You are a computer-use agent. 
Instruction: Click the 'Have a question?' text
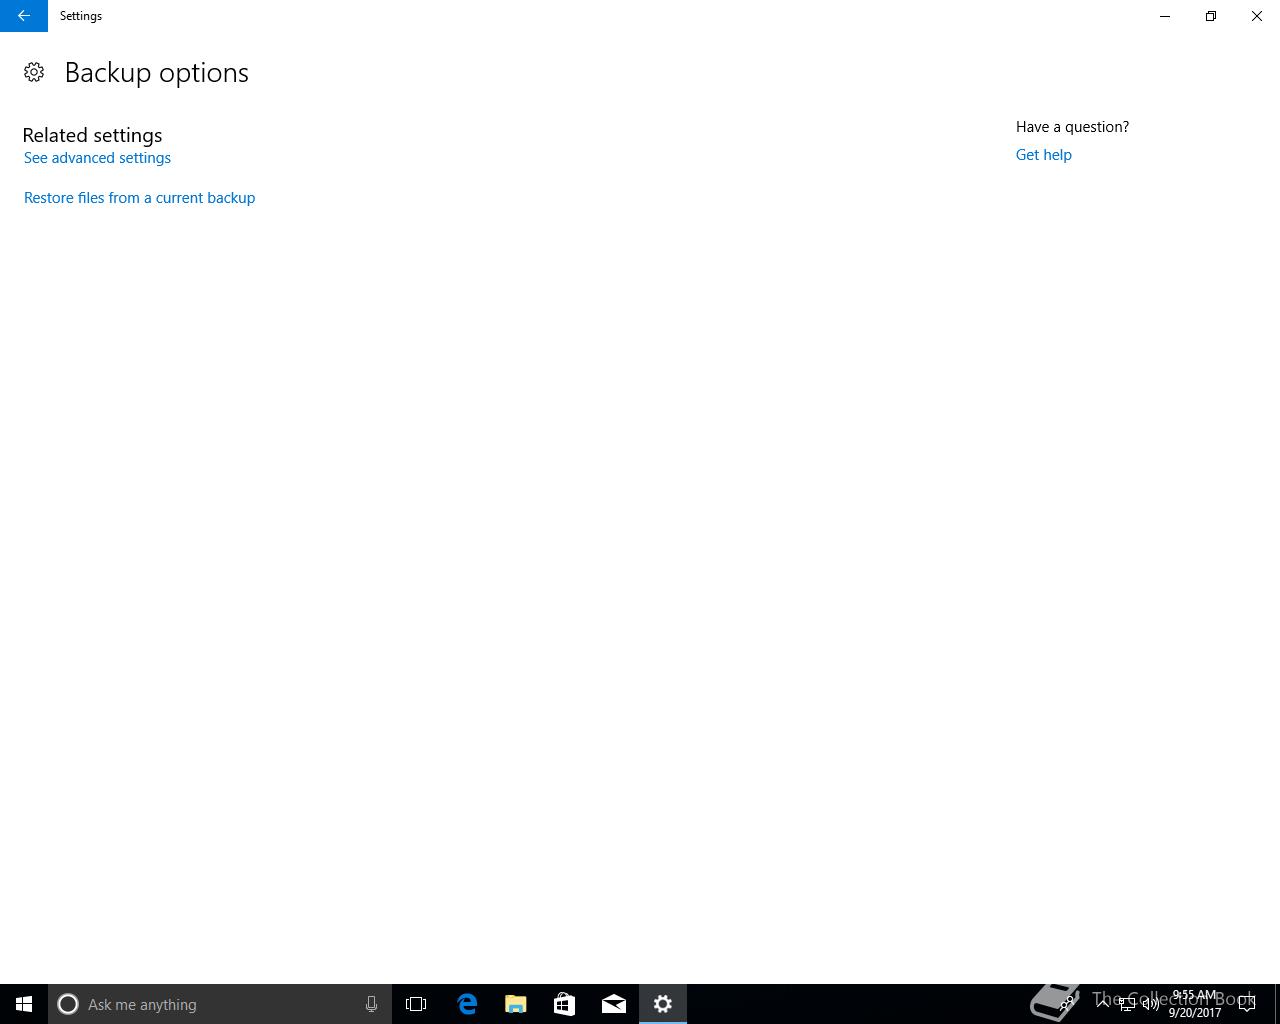1072,127
